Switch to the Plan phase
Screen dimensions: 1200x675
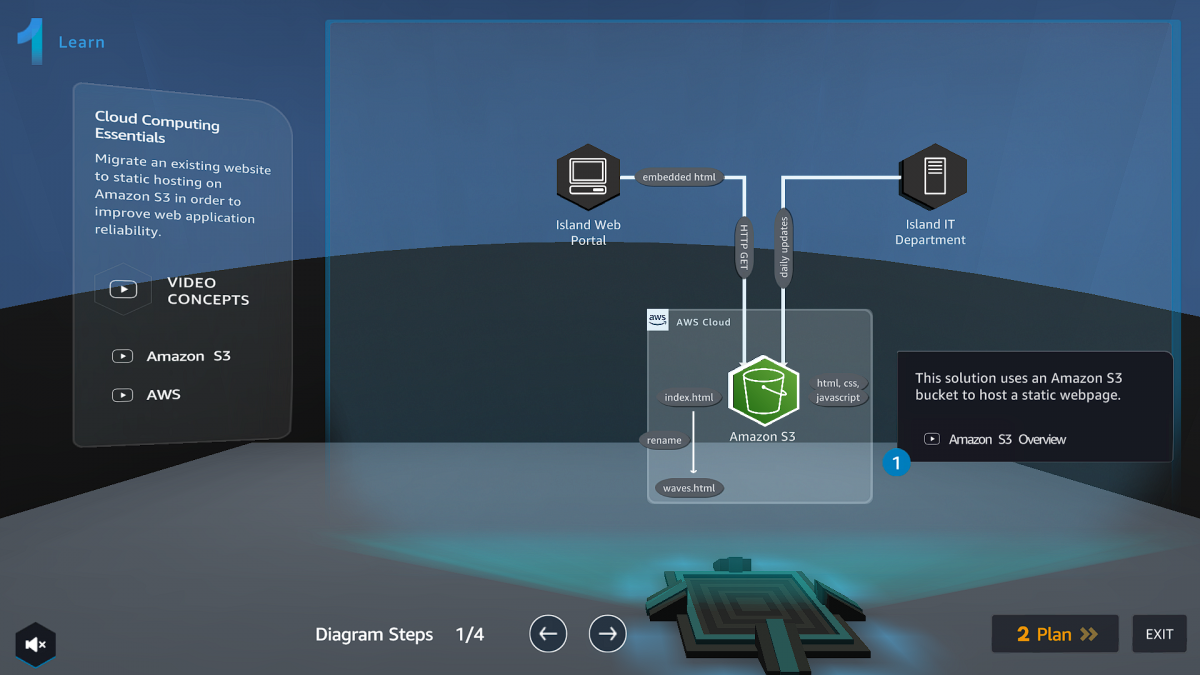[x=1054, y=633]
